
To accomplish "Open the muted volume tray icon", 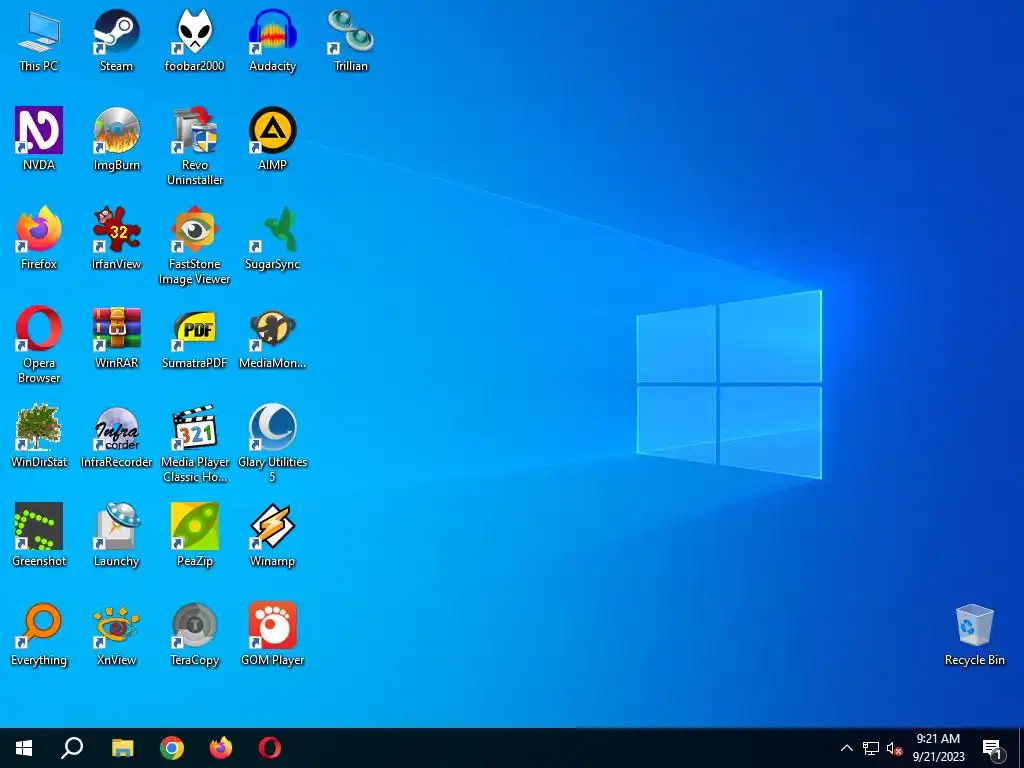I will pyautogui.click(x=894, y=748).
